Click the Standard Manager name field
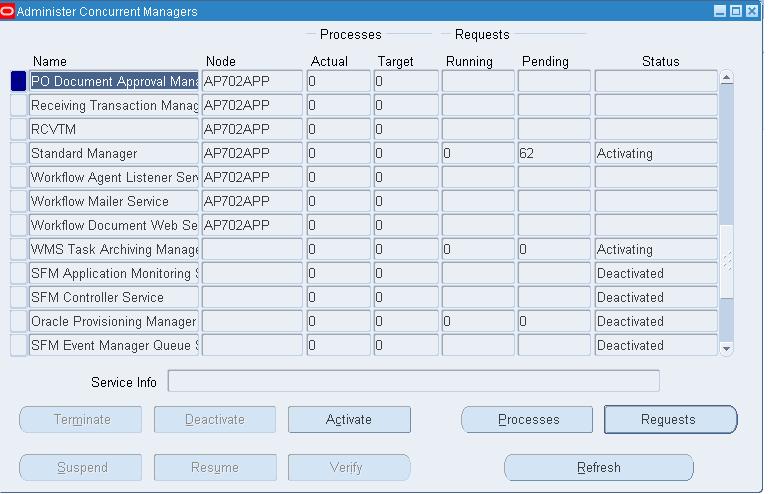The height and width of the screenshot is (494, 771). (113, 154)
